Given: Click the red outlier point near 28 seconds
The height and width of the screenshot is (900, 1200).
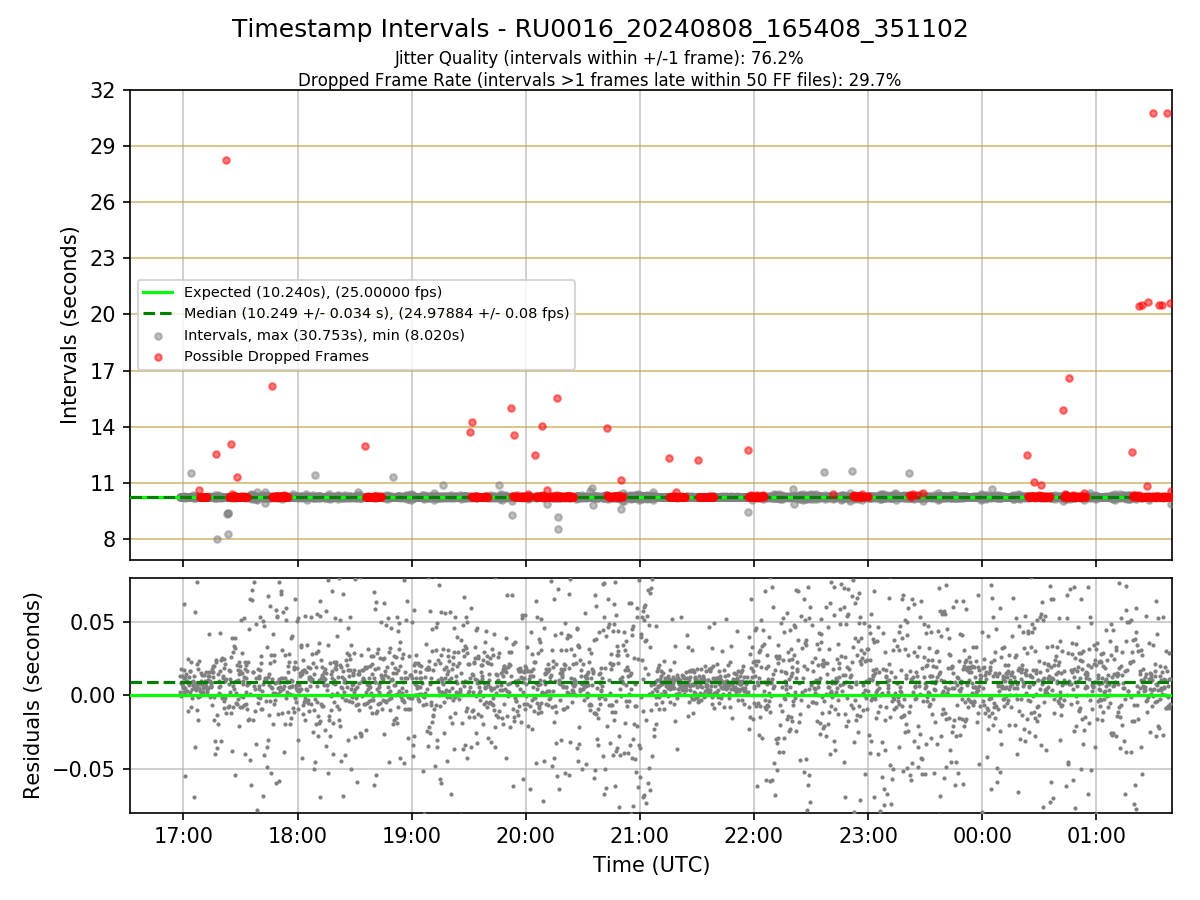Looking at the screenshot, I should [226, 160].
